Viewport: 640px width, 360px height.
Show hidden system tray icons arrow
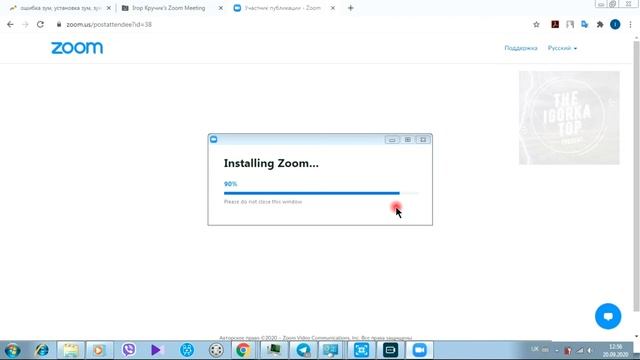(x=556, y=350)
